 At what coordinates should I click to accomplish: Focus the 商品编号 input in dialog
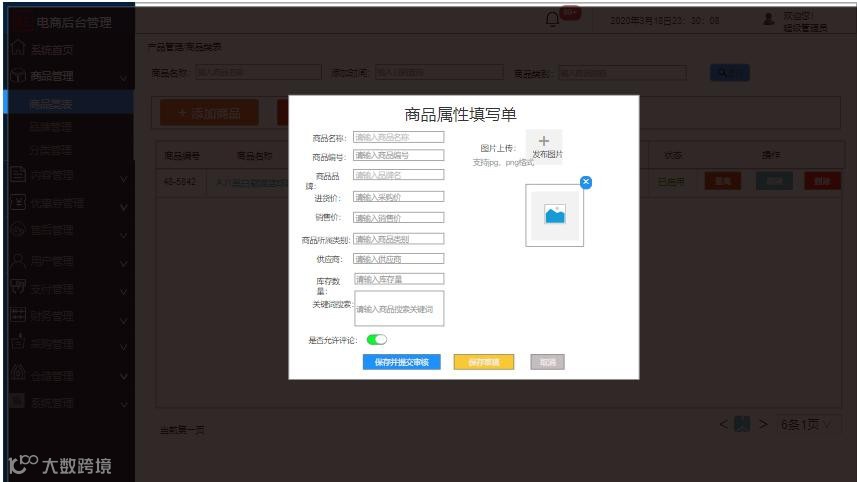point(398,155)
